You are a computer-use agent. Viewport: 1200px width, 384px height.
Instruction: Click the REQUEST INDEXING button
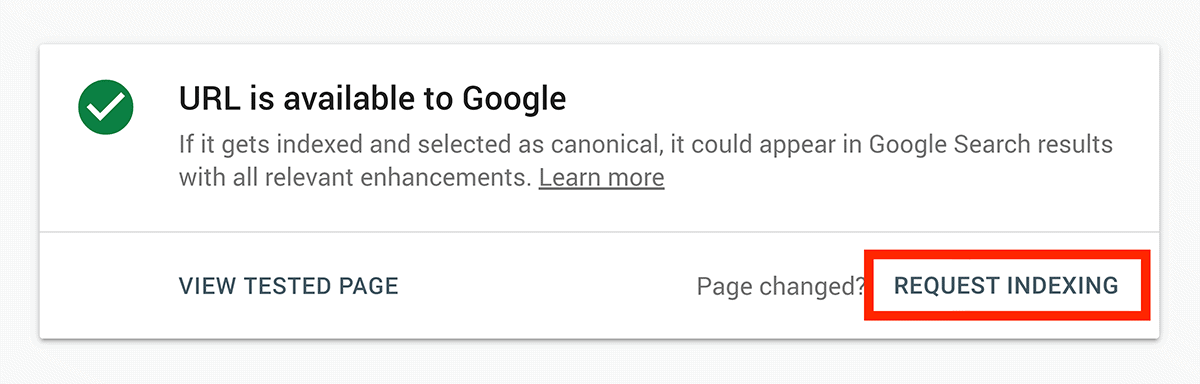(1006, 286)
